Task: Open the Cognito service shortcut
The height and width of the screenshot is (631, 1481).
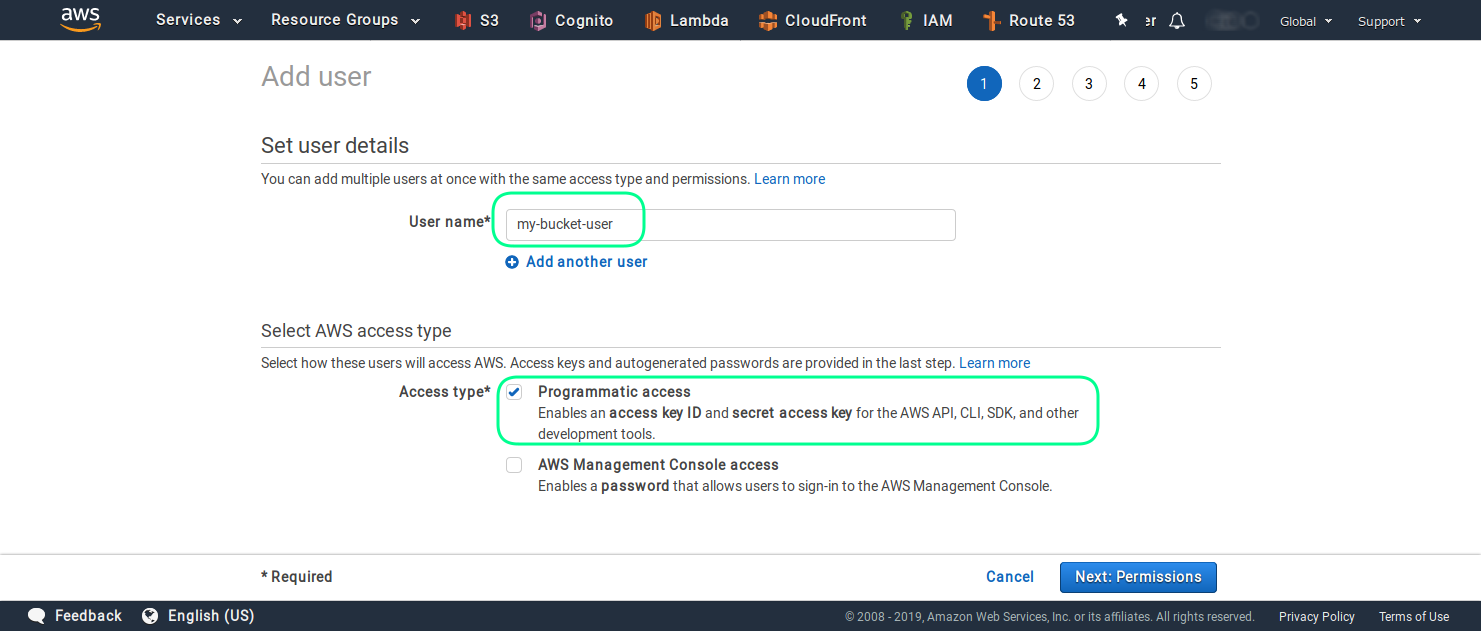Action: click(571, 20)
